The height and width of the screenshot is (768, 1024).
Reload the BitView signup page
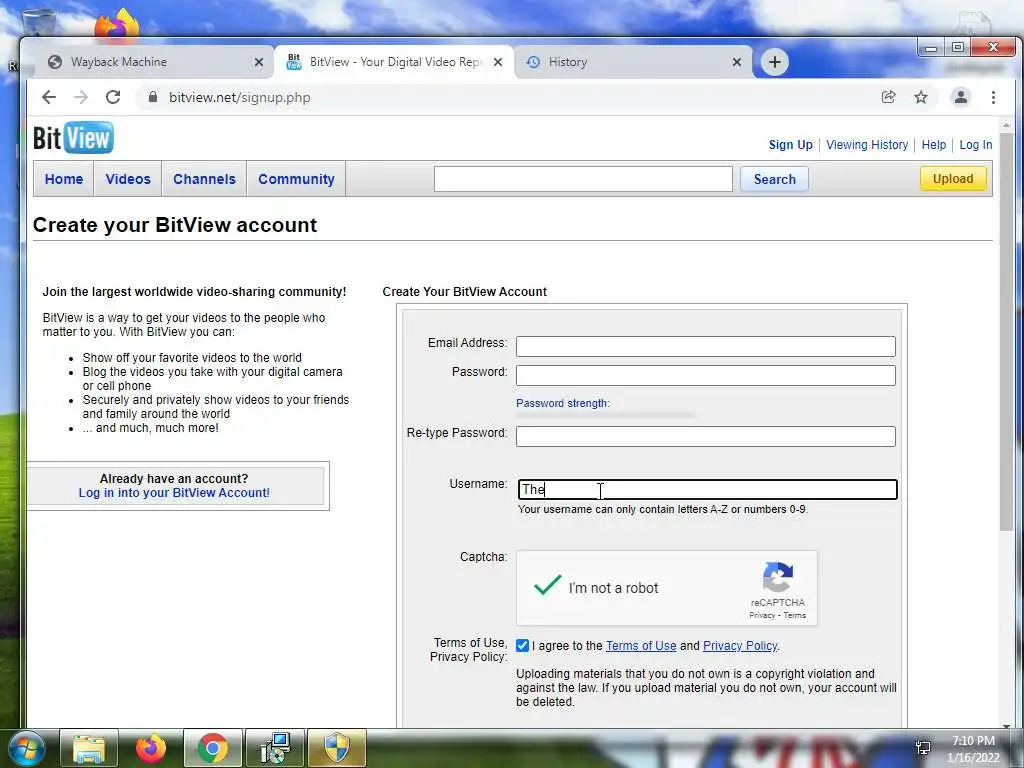click(113, 97)
